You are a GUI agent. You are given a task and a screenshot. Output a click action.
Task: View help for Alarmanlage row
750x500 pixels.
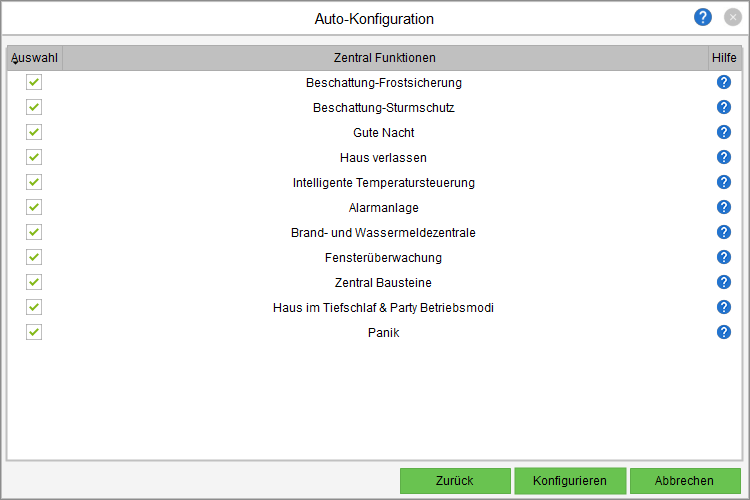[x=724, y=207]
